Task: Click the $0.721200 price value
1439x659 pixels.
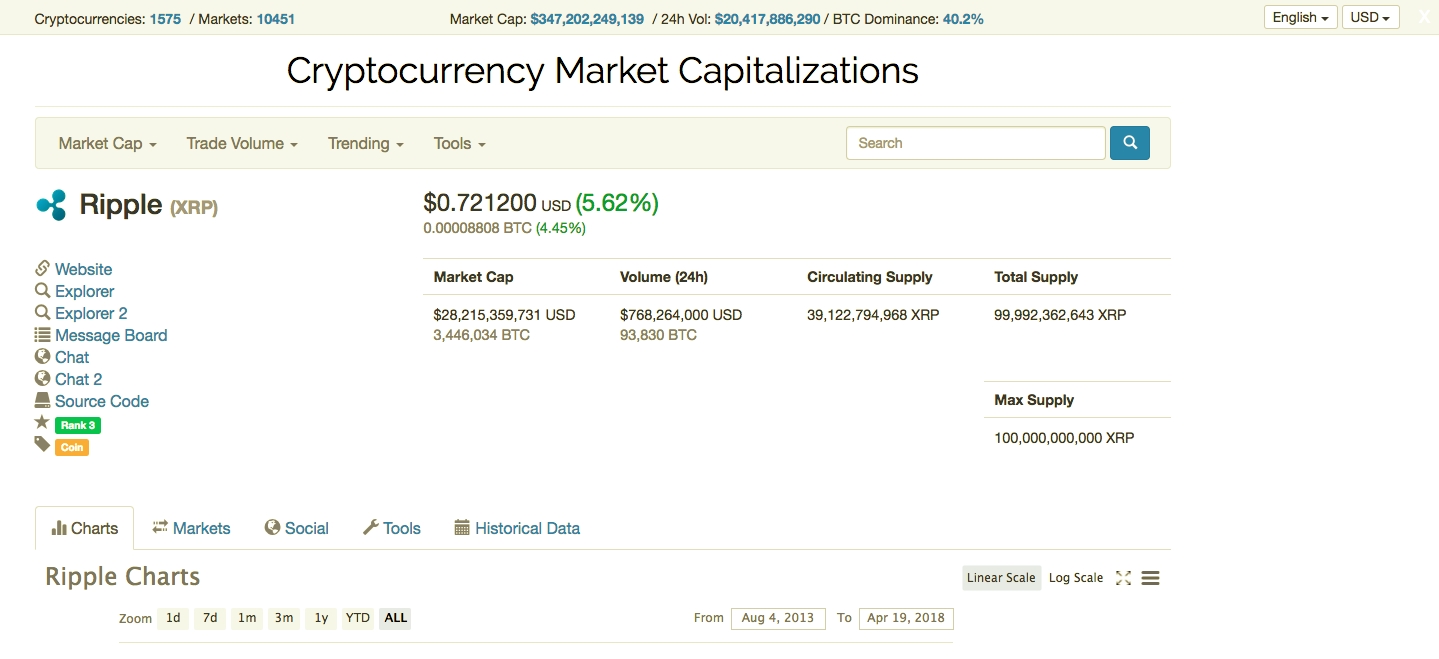Action: (480, 203)
